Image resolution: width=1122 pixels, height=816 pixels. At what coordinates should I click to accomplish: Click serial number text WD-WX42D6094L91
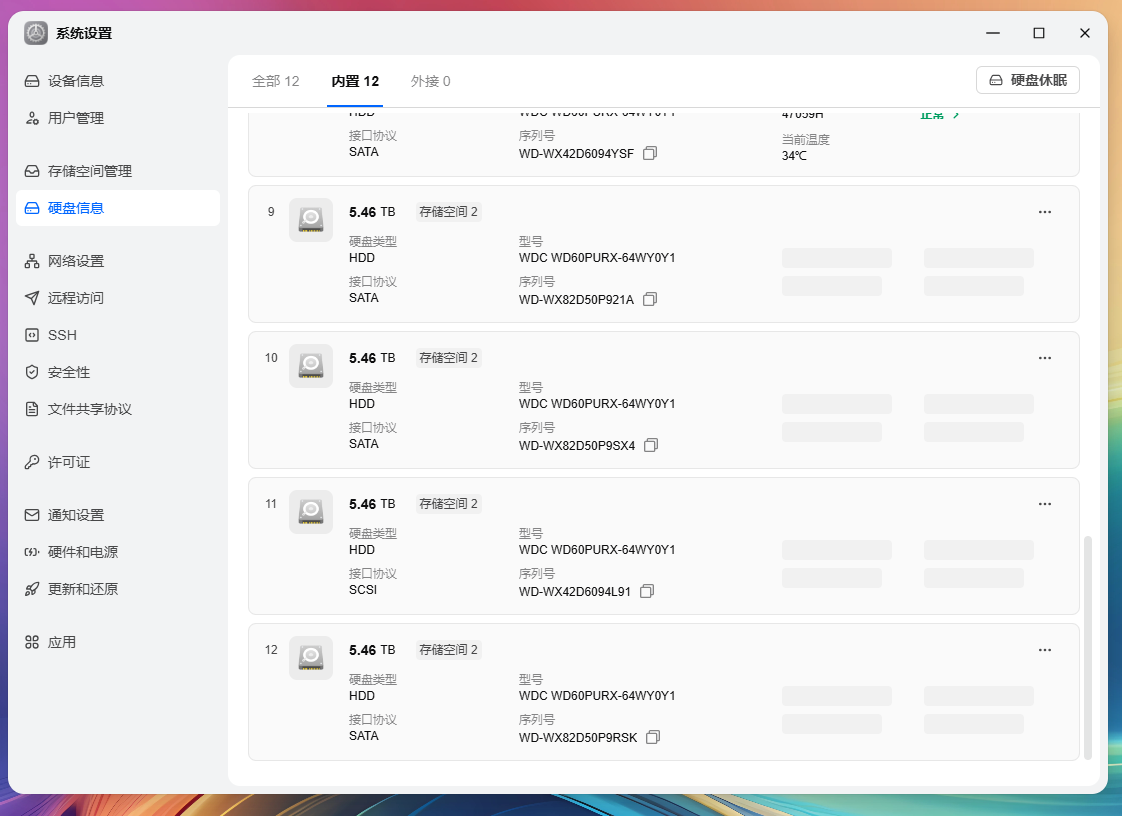[x=575, y=591]
